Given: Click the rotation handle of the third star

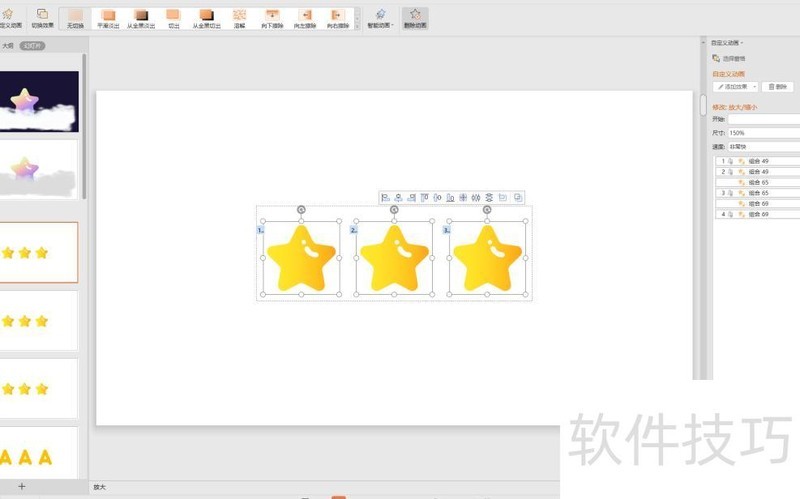Looking at the screenshot, I should [x=487, y=210].
